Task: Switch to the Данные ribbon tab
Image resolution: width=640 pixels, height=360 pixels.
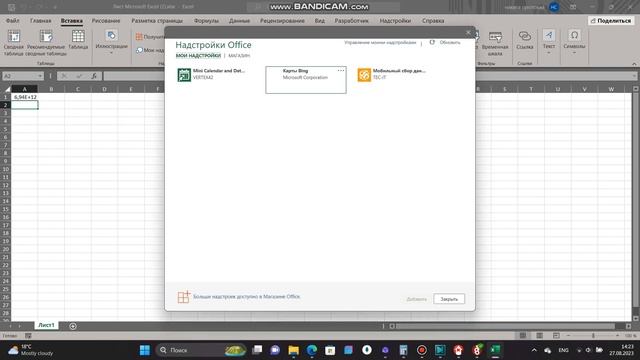Action: tap(239, 20)
